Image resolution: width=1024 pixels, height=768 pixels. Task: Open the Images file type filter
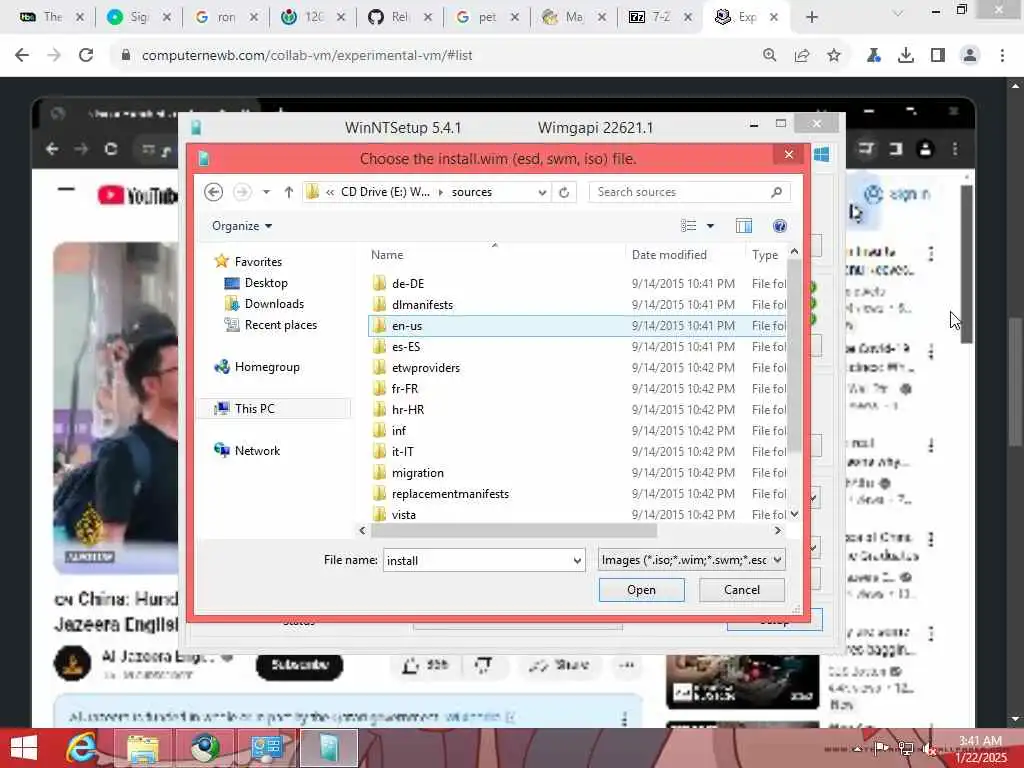point(692,560)
